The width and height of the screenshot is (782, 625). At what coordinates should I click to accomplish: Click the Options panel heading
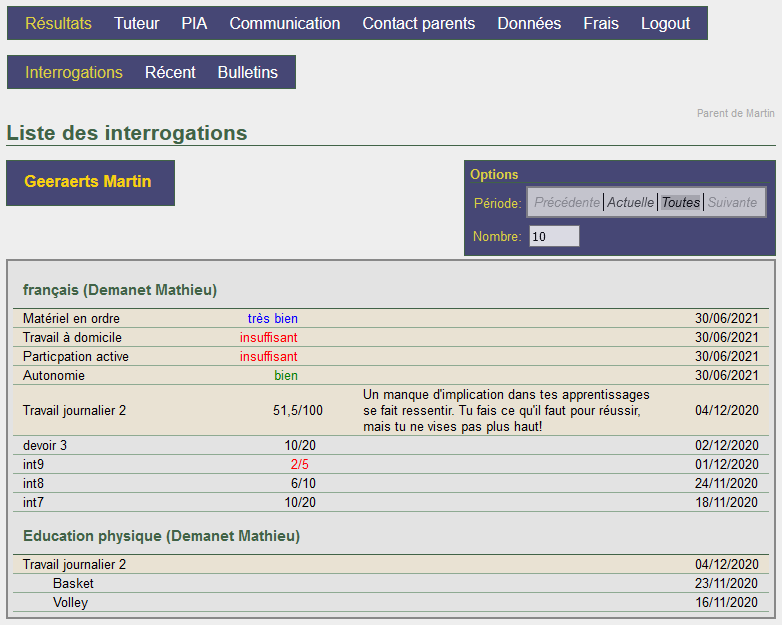point(494,174)
